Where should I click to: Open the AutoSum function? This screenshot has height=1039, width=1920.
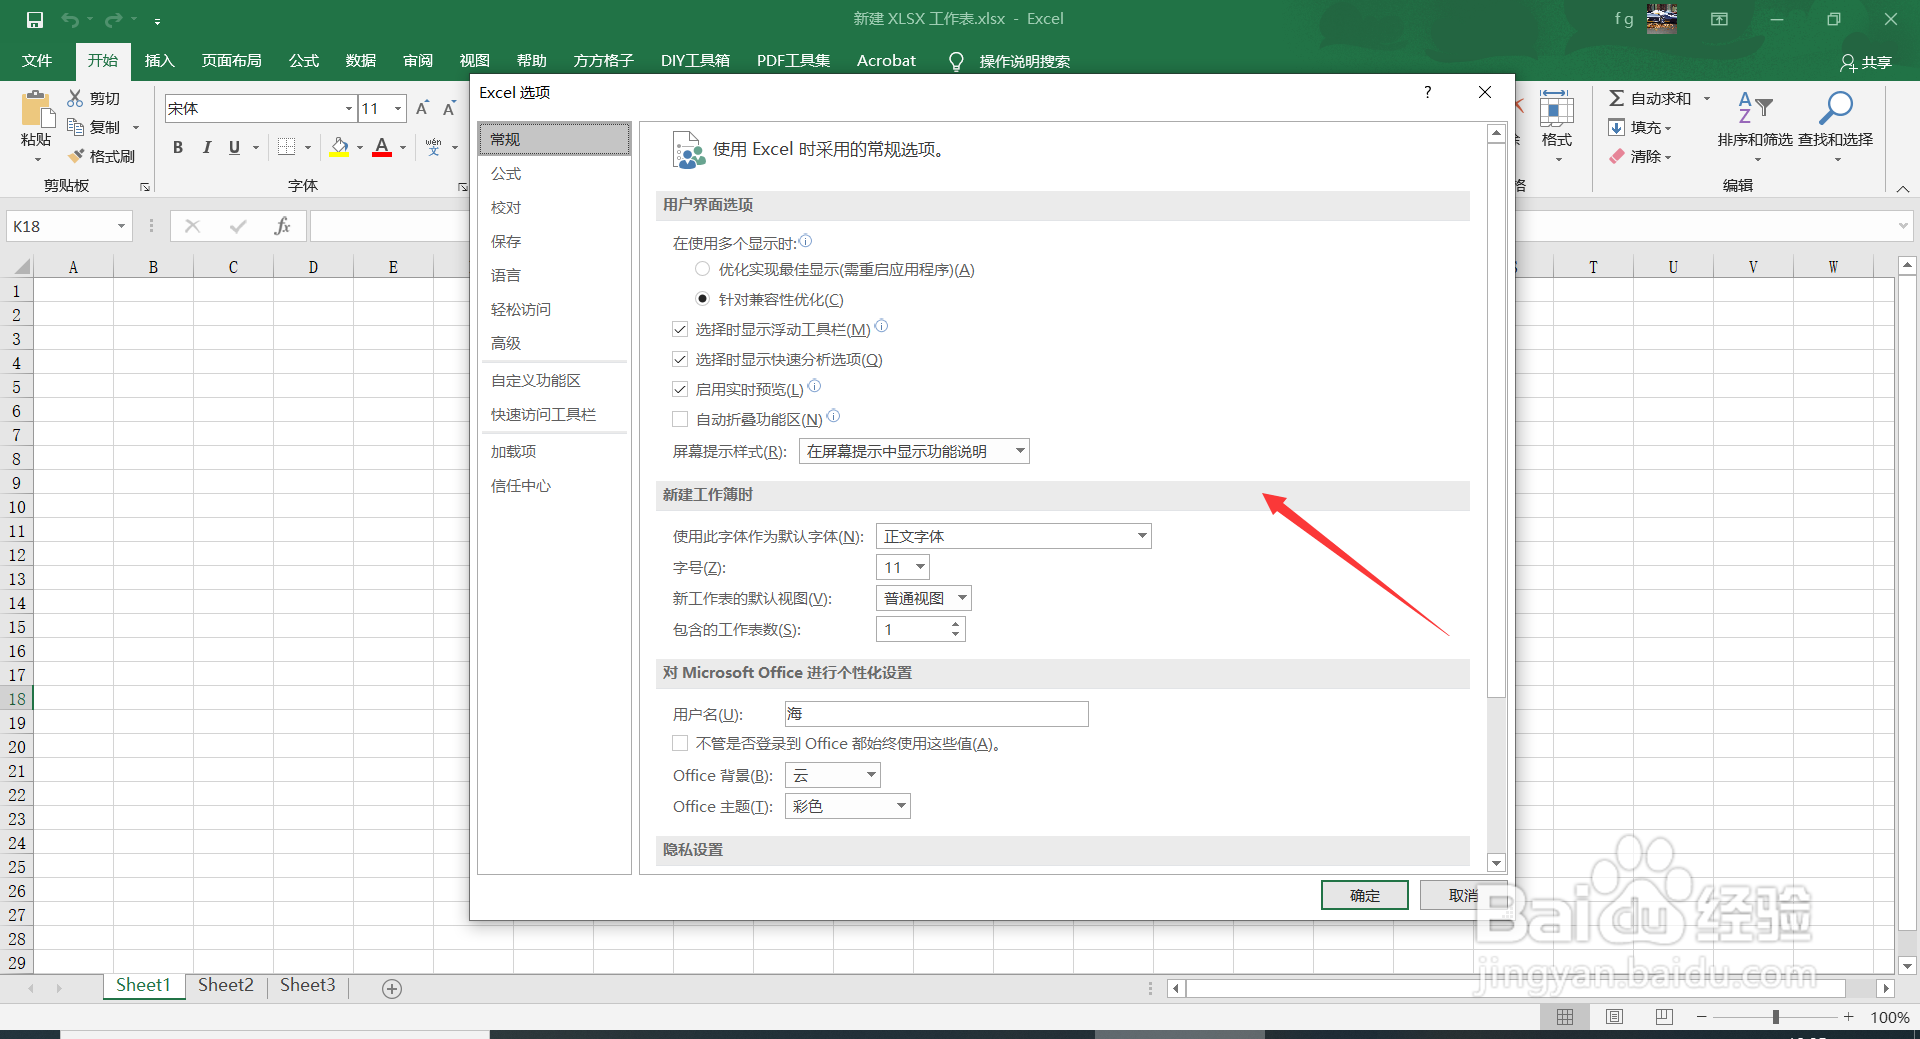coord(1652,98)
